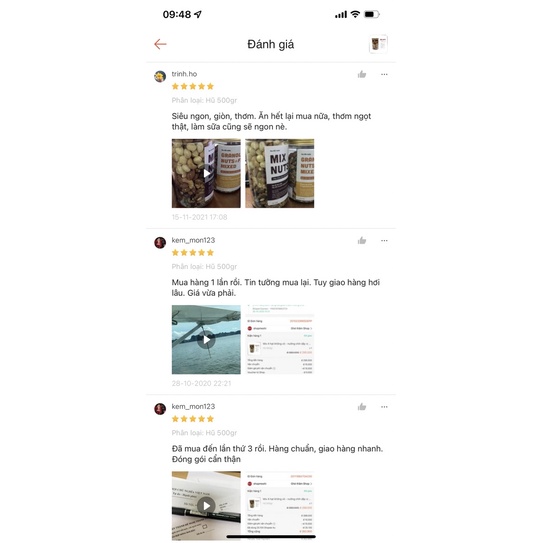This screenshot has height=543, width=543.
Task: Open order screenshot in third review
Action: tap(279, 506)
